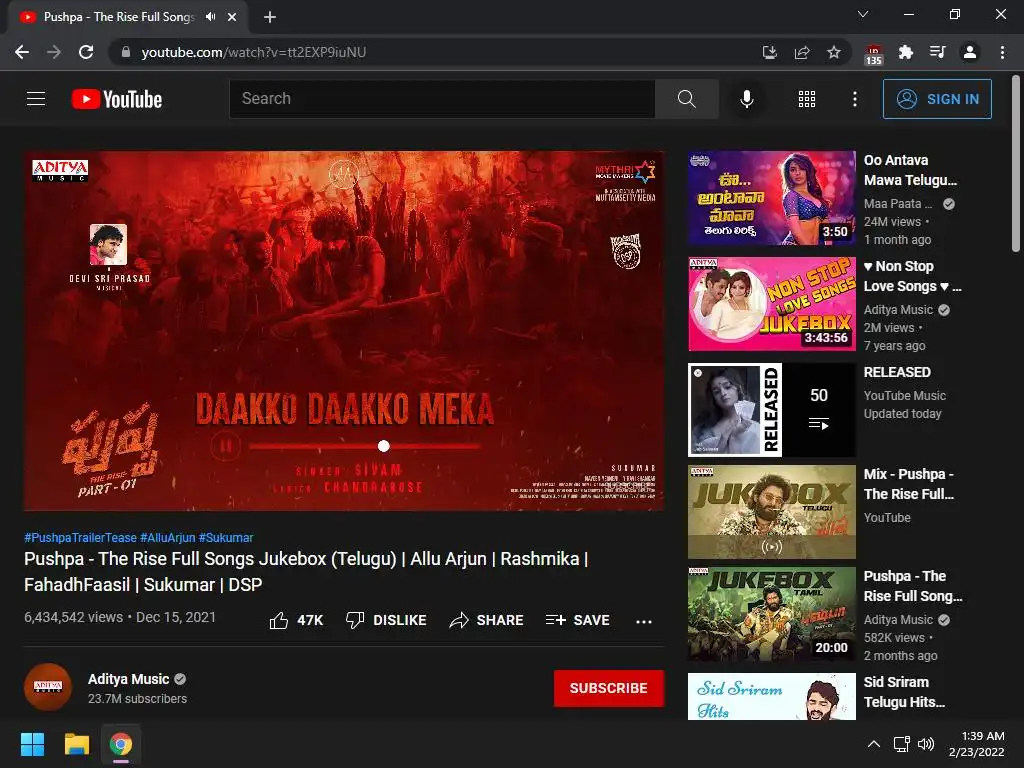This screenshot has width=1024, height=768.
Task: Click Chrome icon in taskbar
Action: [121, 744]
